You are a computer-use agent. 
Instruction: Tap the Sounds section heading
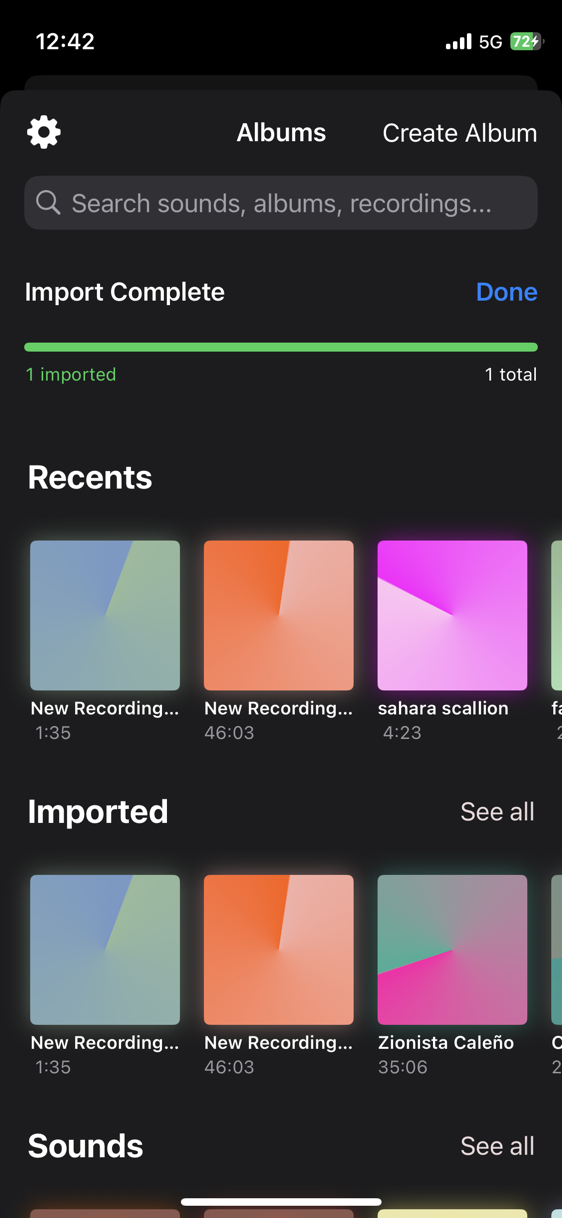point(85,1146)
